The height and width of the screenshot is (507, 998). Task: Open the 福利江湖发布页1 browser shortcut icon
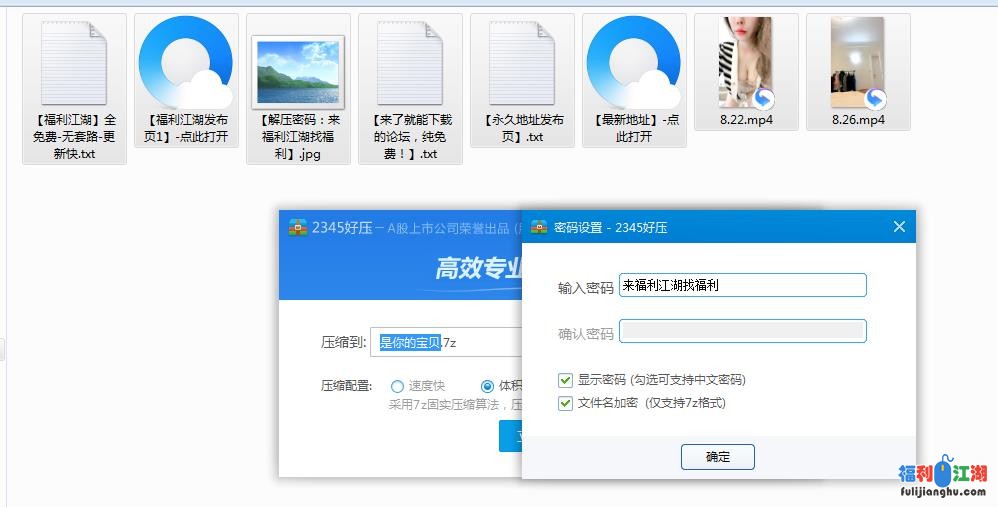[186, 62]
